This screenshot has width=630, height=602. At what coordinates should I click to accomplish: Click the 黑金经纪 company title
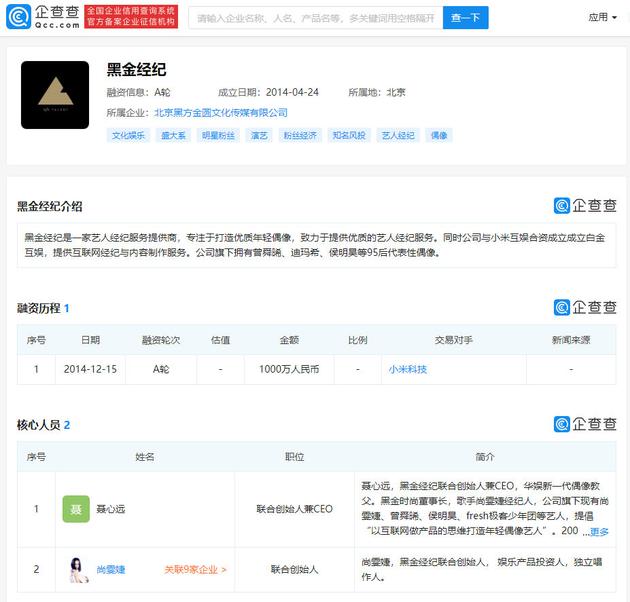[x=136, y=70]
